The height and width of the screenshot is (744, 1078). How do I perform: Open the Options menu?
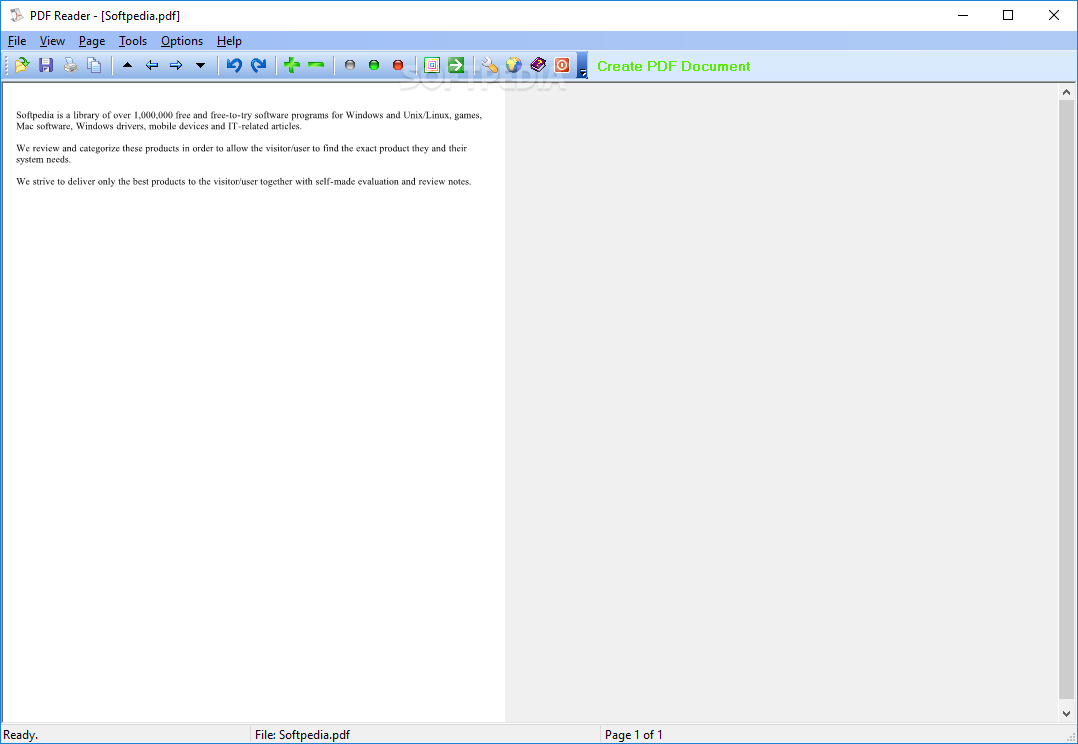point(182,41)
